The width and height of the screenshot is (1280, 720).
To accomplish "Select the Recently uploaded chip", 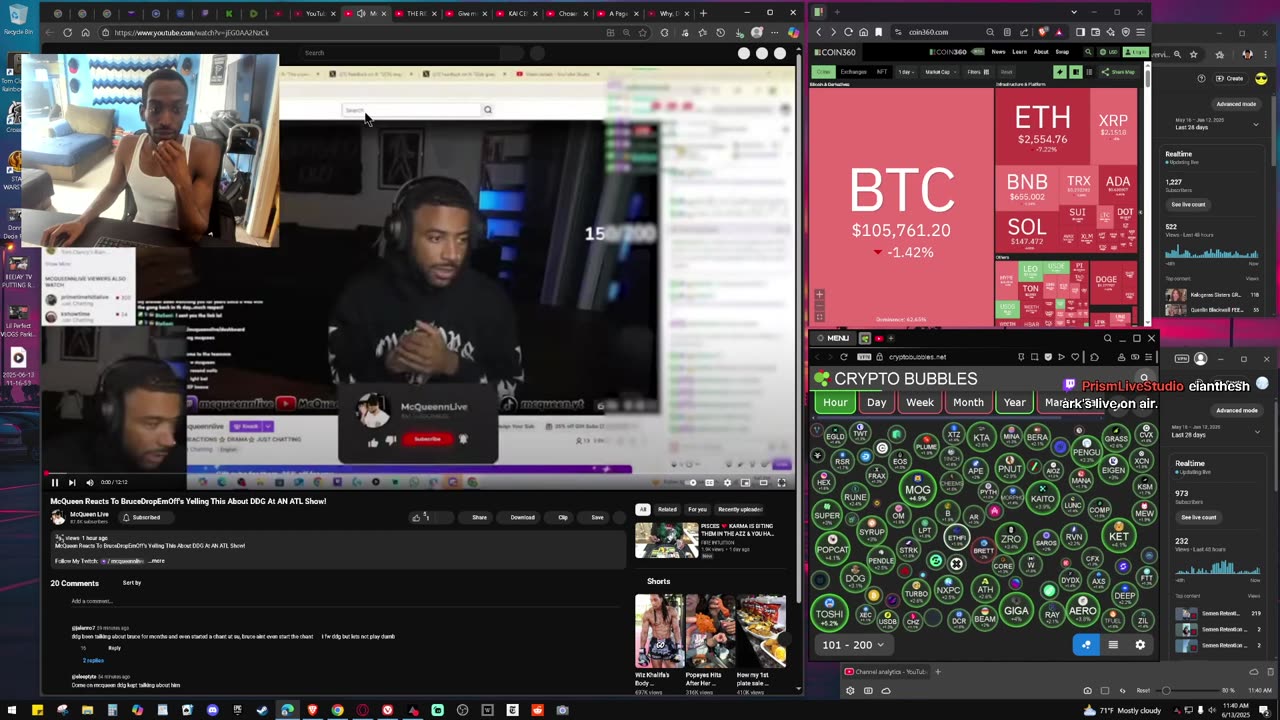I will tap(740, 509).
